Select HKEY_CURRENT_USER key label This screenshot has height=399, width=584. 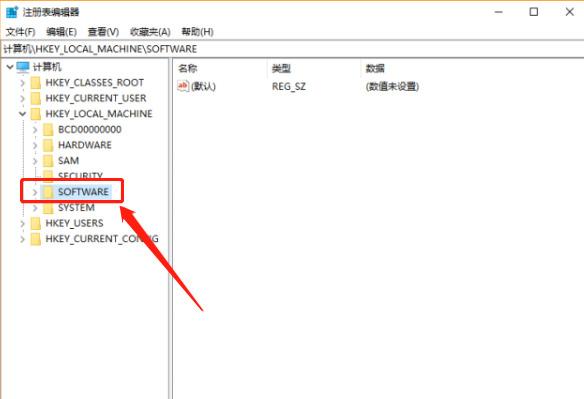pyautogui.click(x=96, y=98)
